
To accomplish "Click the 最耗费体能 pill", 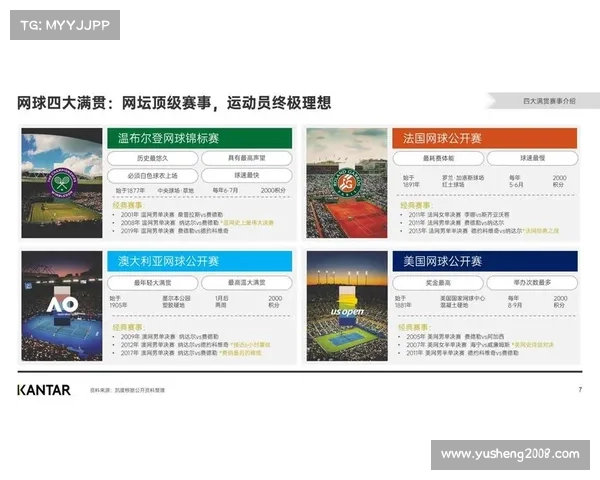I will (438, 158).
